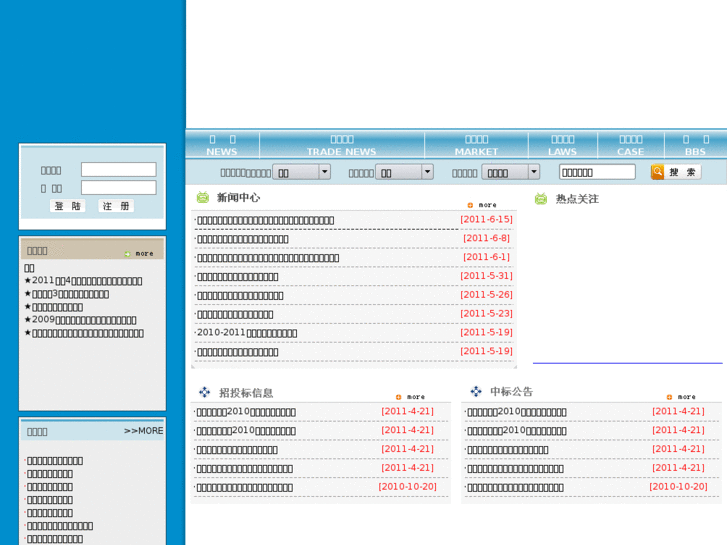Click the green icon beside 热点关注

point(541,199)
